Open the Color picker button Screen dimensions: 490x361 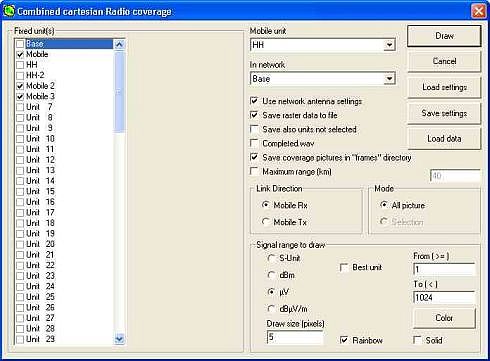(444, 318)
